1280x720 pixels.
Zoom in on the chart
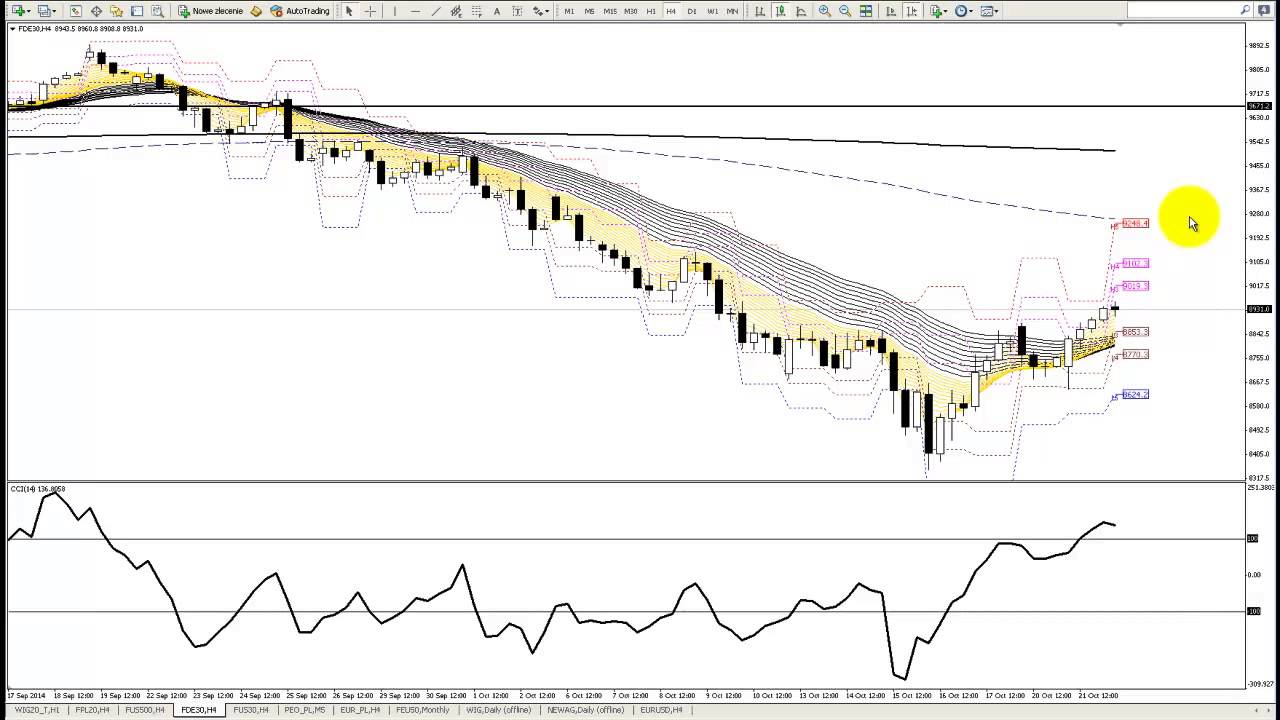pos(825,11)
